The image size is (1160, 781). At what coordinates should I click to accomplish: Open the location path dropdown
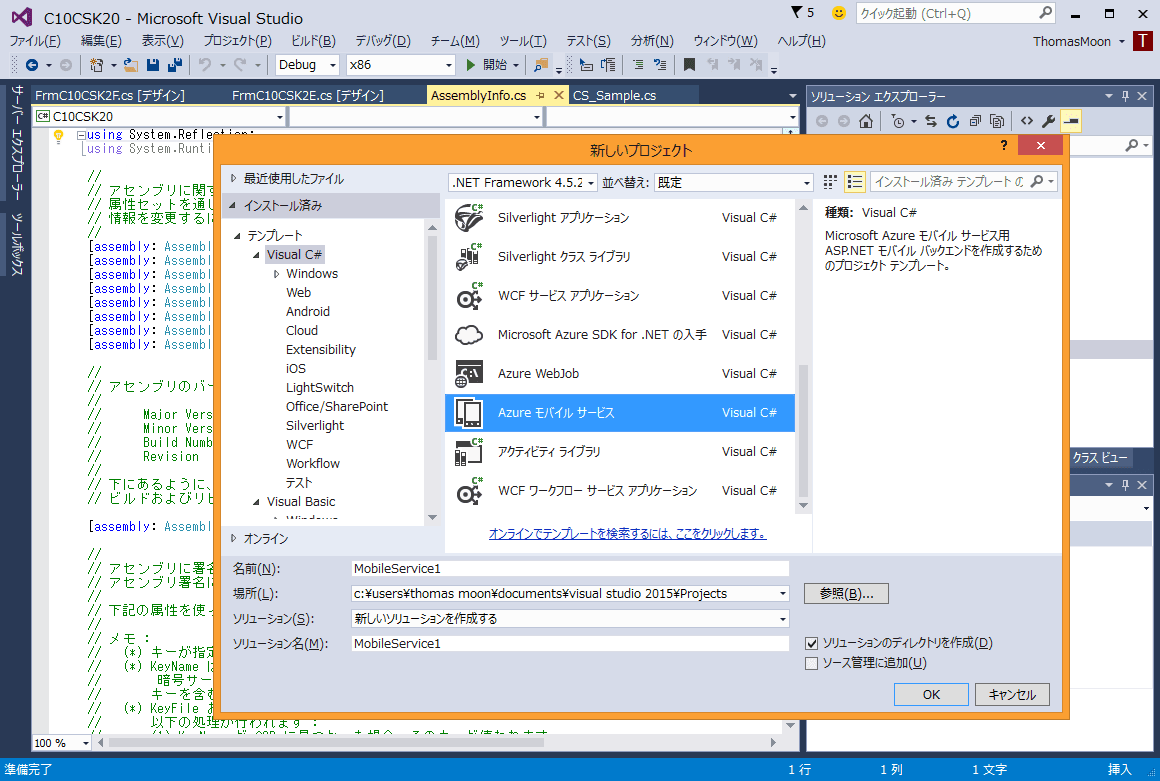pos(783,594)
